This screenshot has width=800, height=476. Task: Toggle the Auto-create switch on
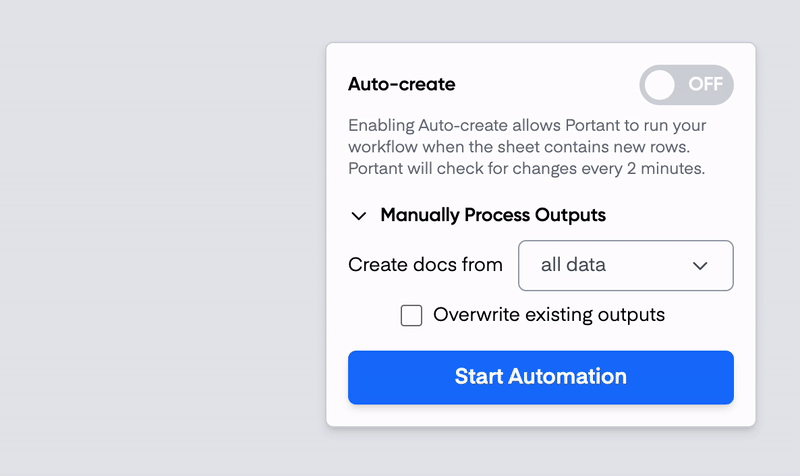coord(686,85)
